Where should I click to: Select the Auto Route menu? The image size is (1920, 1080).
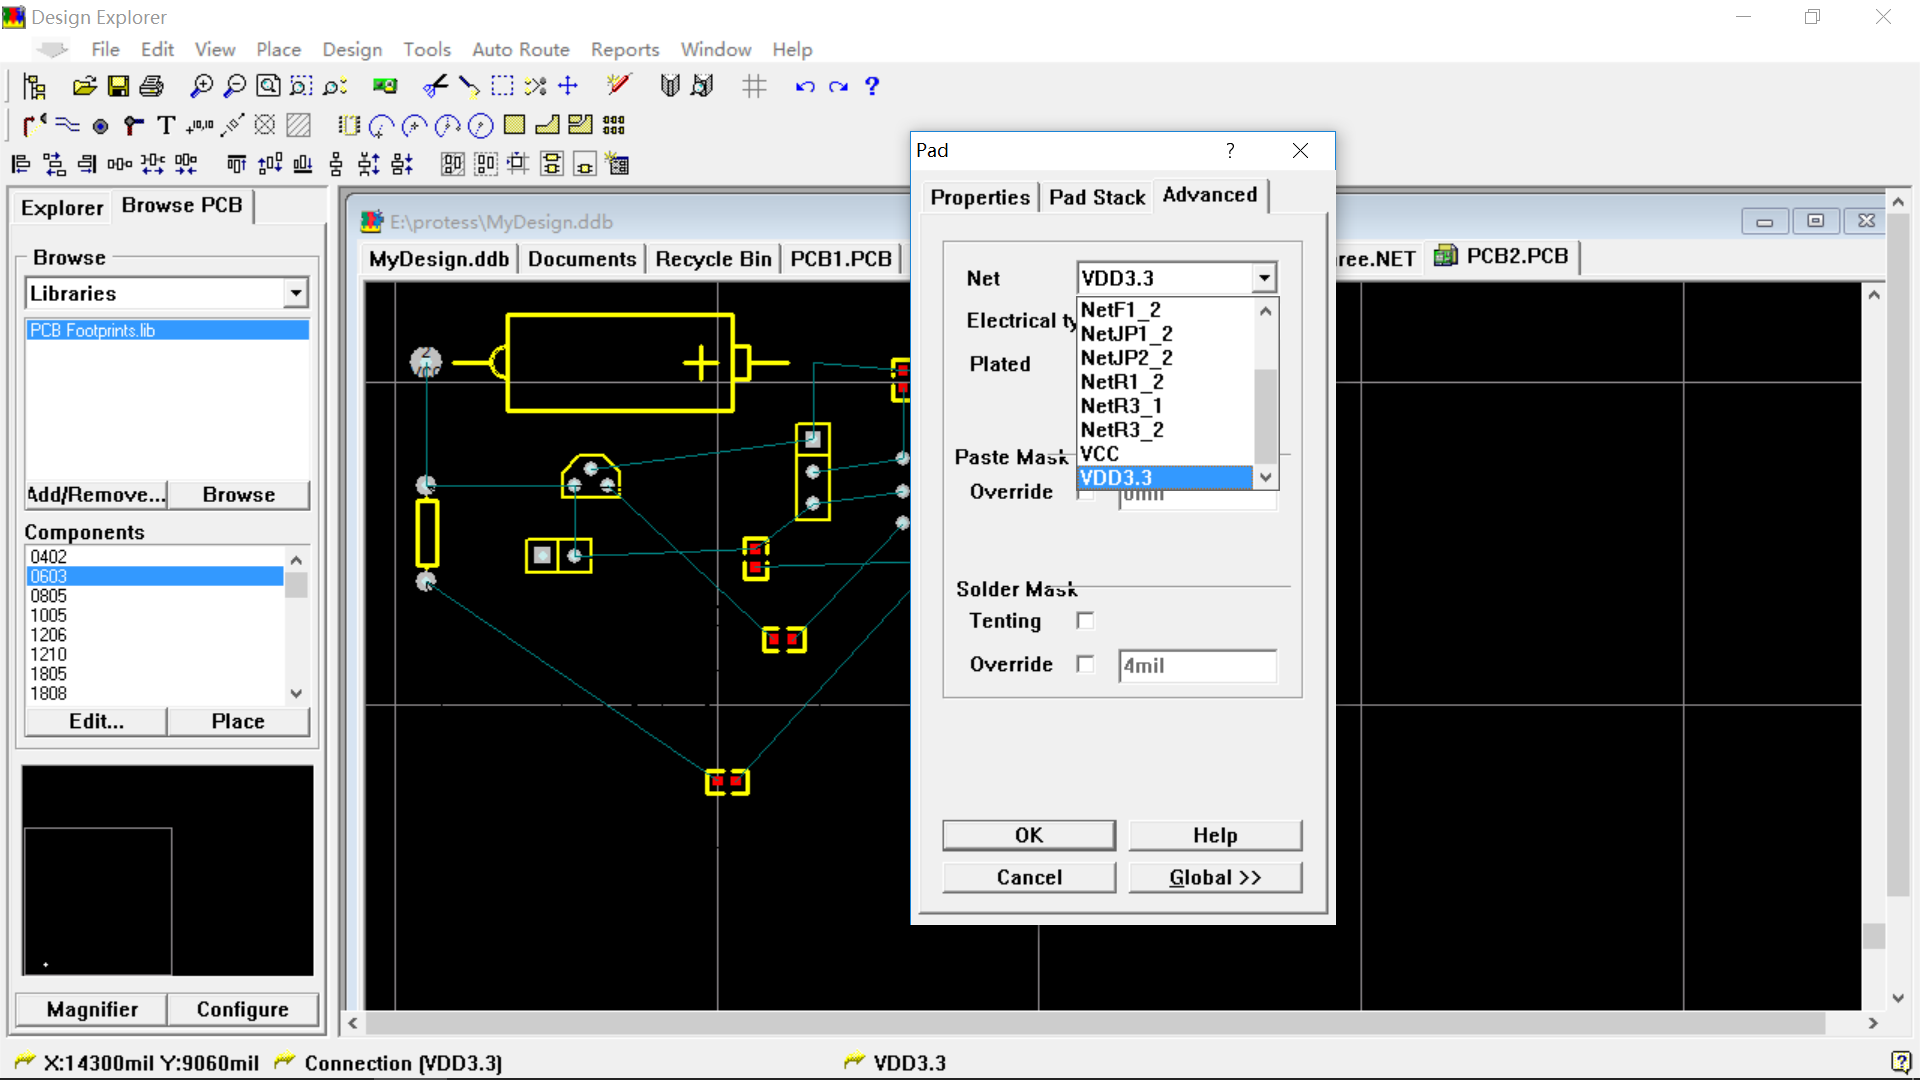[521, 49]
